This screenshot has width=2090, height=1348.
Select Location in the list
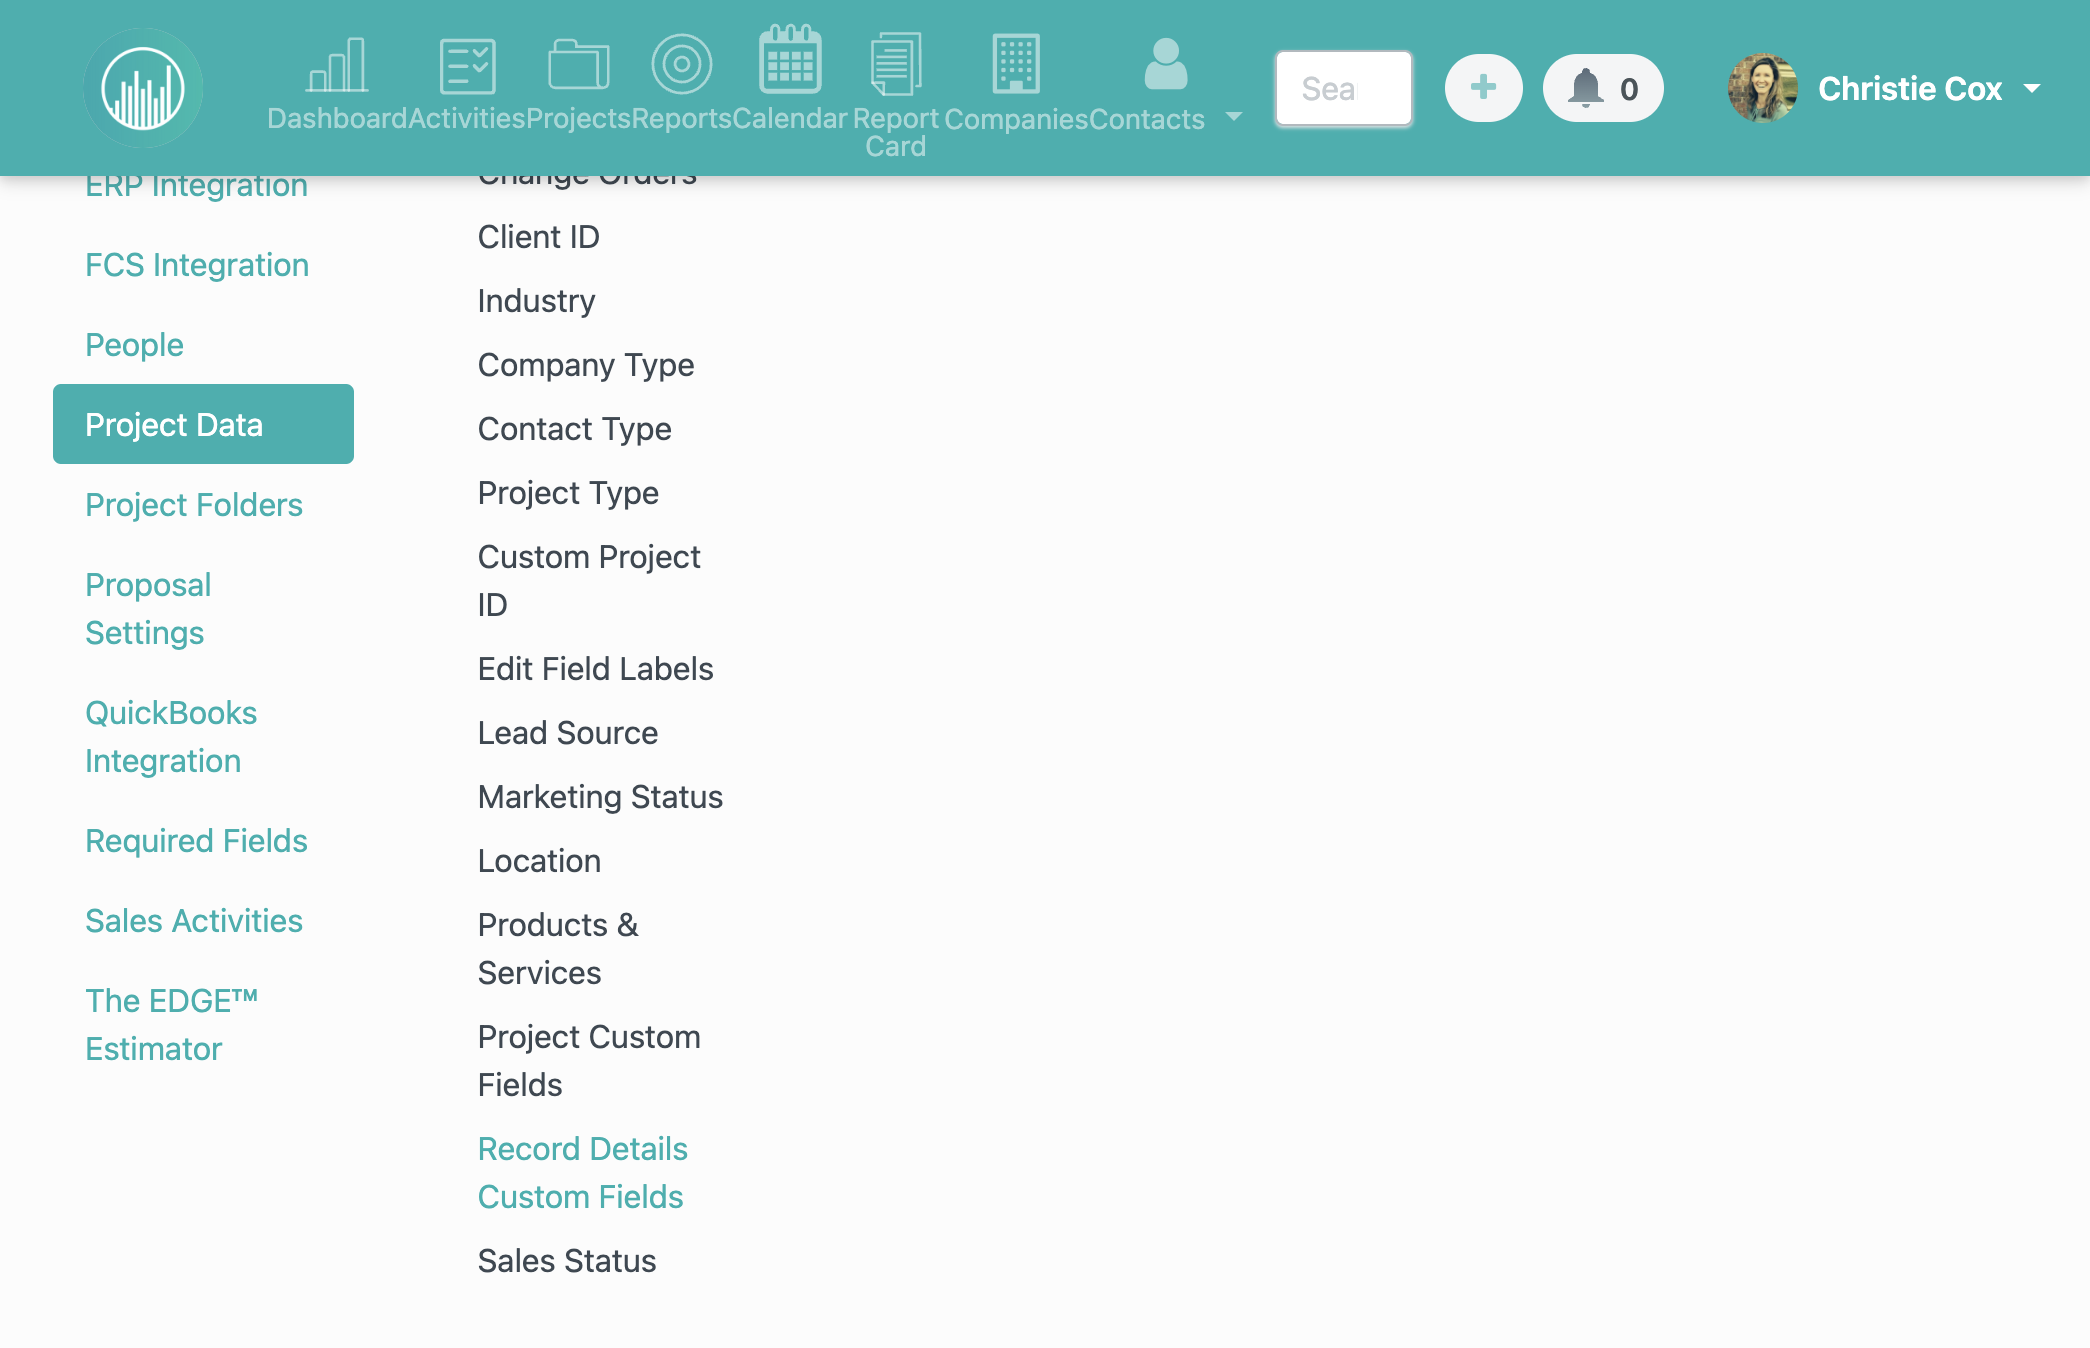point(540,861)
